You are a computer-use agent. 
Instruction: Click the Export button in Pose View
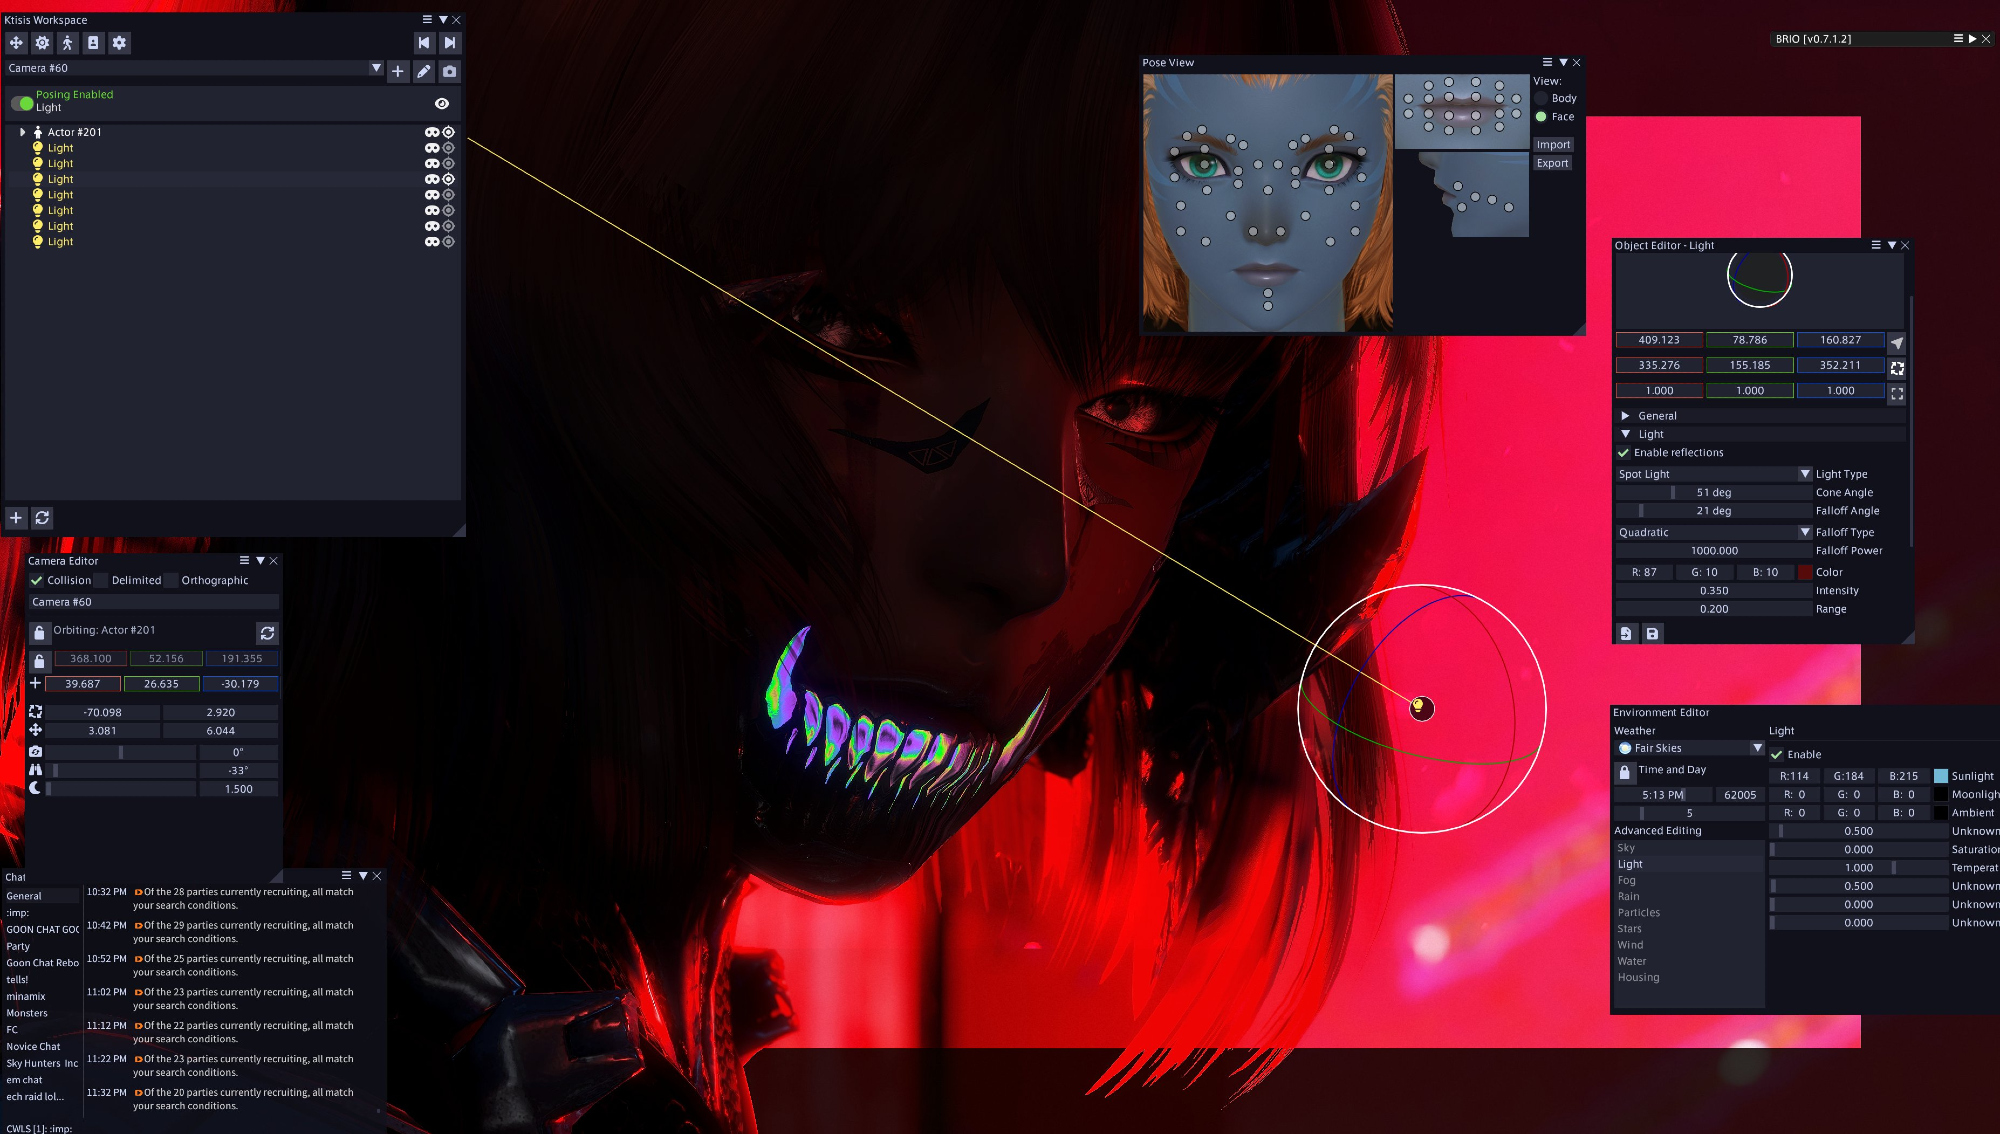1553,163
